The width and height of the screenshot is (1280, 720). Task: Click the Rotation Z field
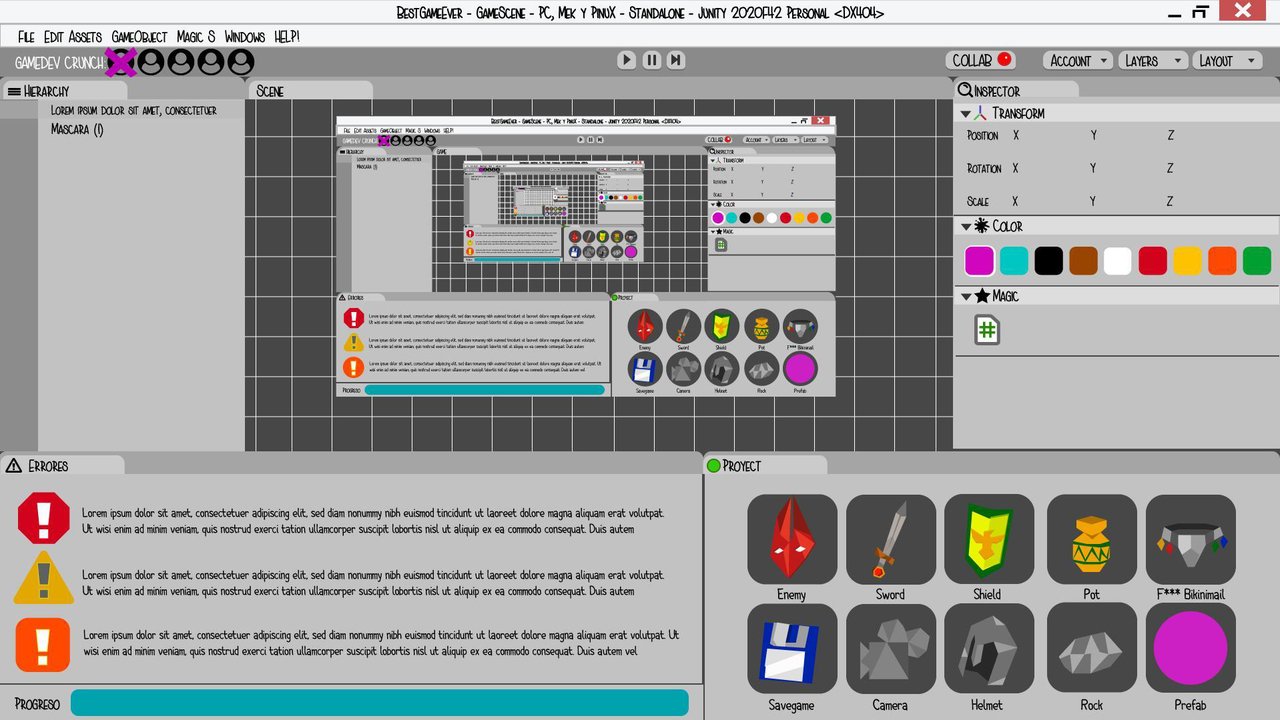click(x=1170, y=168)
